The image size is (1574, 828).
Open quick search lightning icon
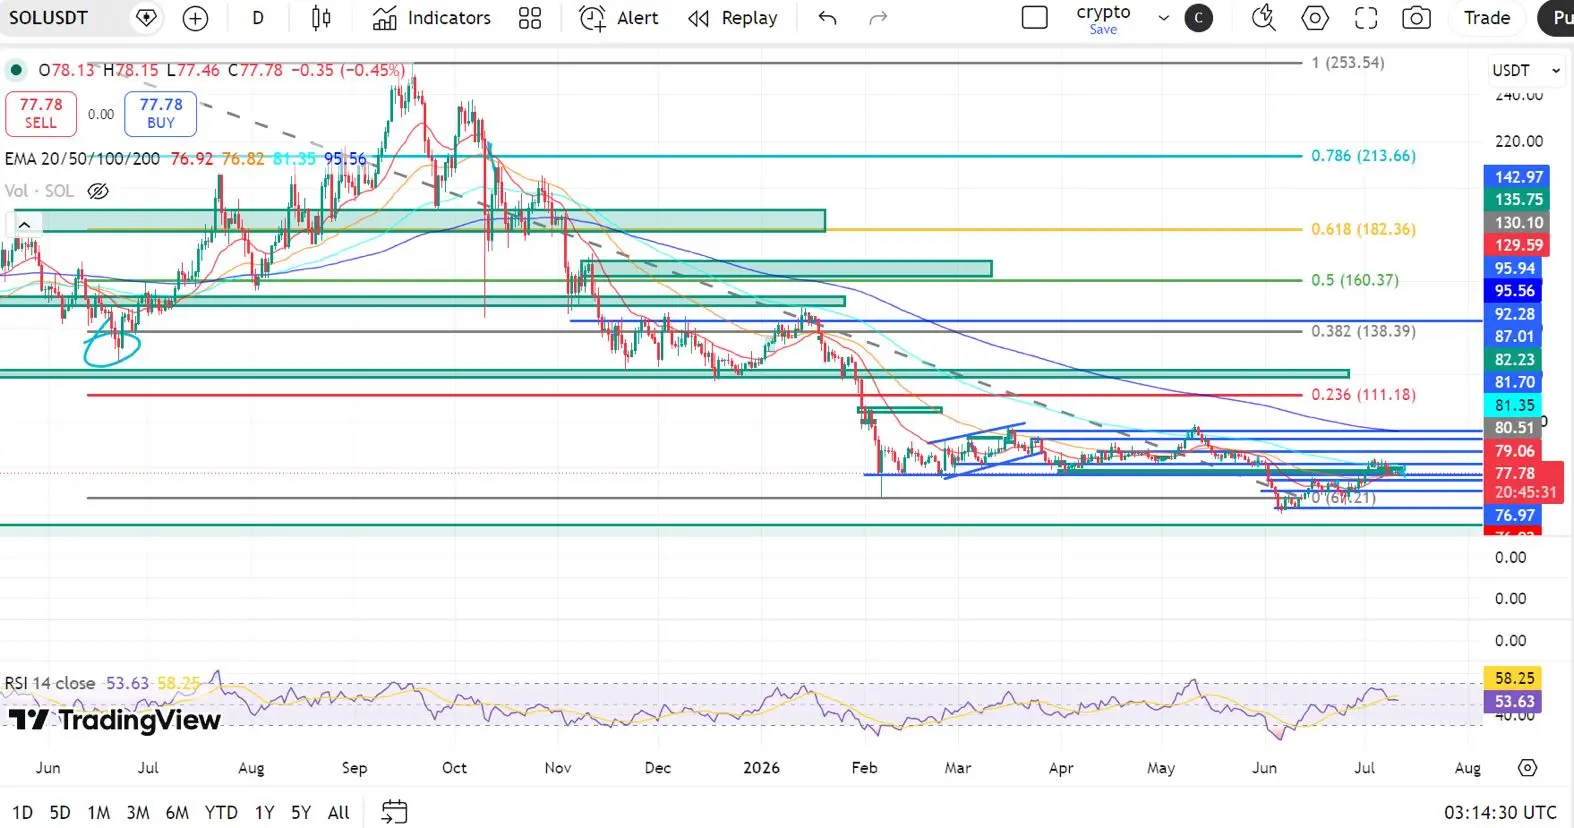pos(1263,18)
